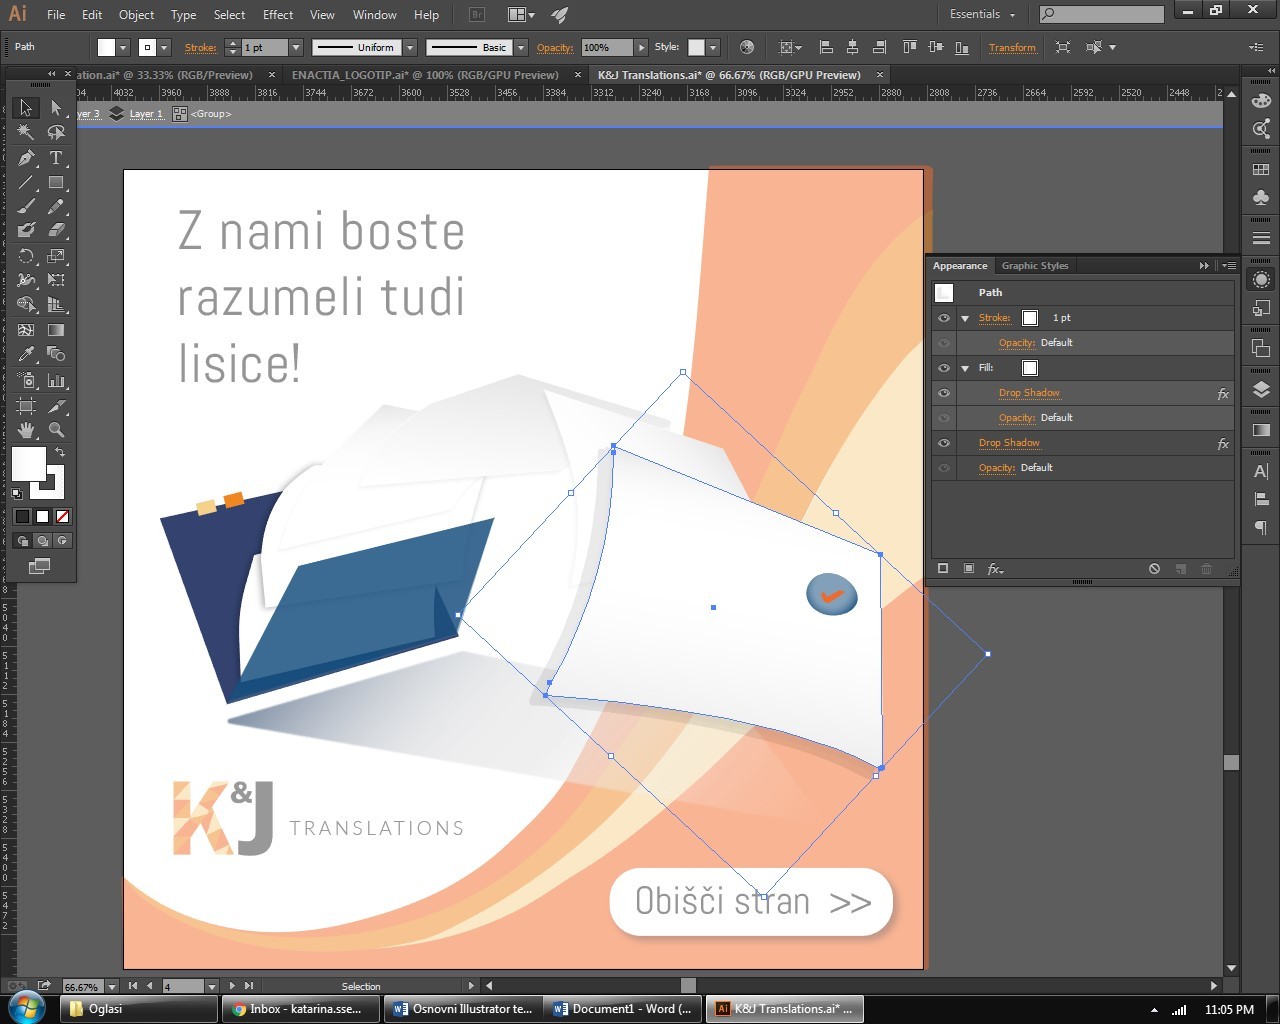Open the stroke weight dropdown
Image resolution: width=1280 pixels, height=1024 pixels.
click(296, 48)
